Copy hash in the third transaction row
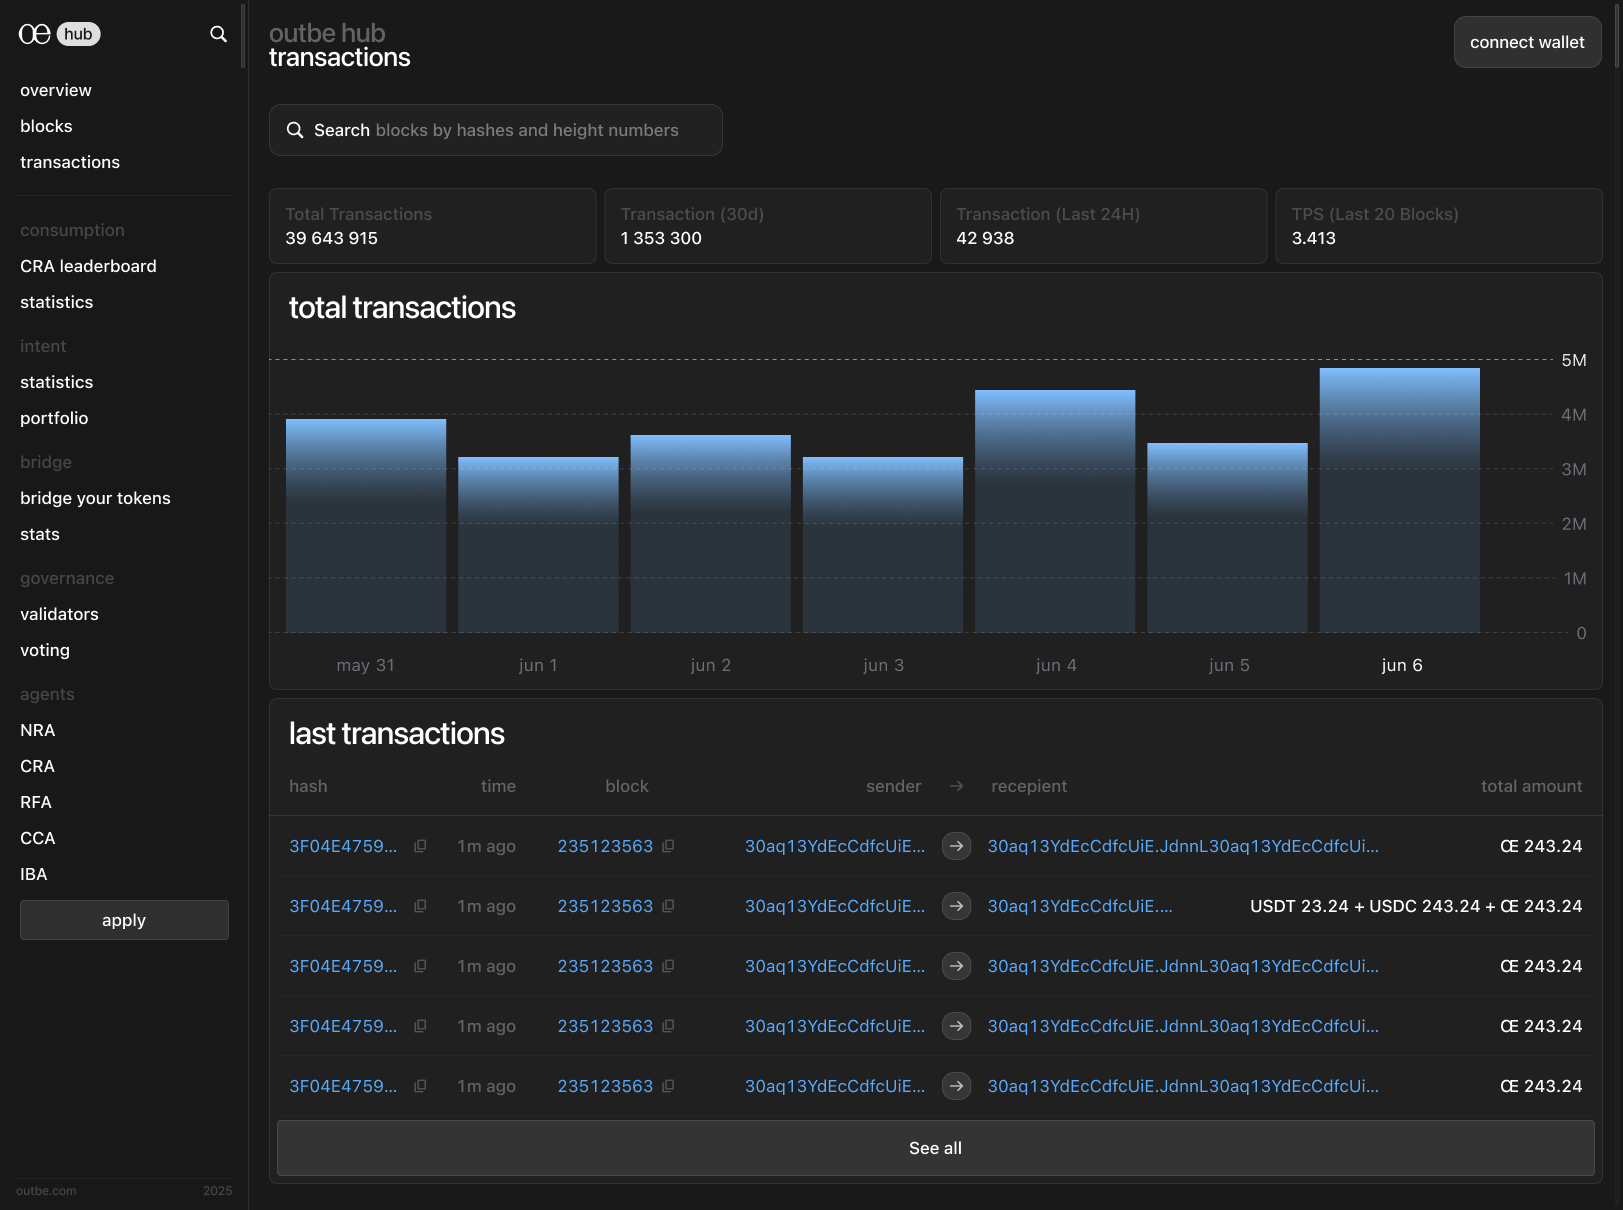The width and height of the screenshot is (1623, 1210). [x=420, y=966]
